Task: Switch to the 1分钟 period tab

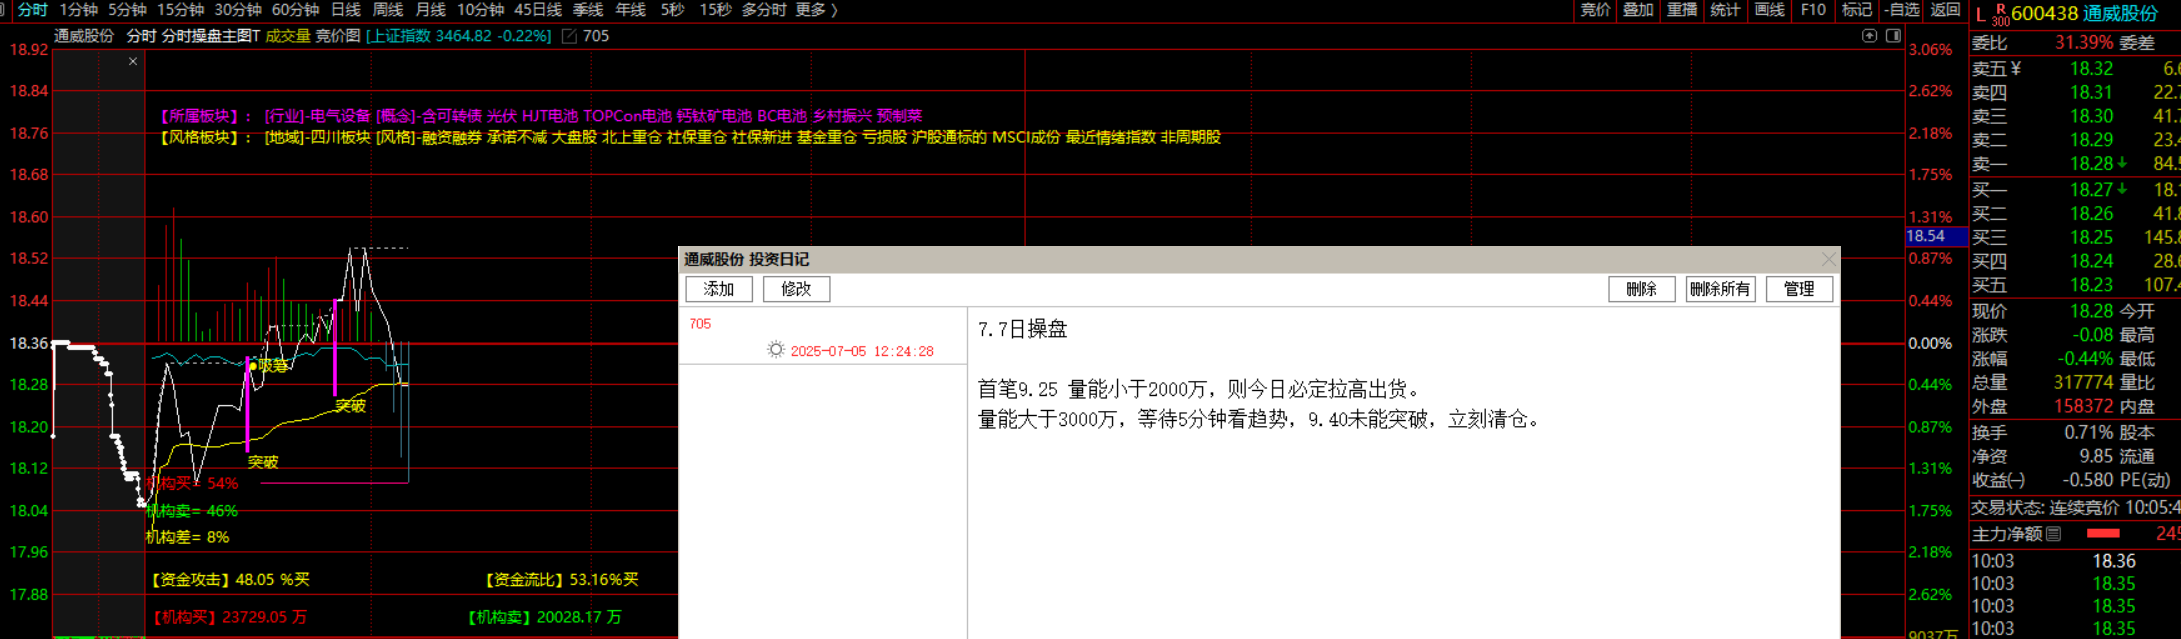Action: (78, 10)
